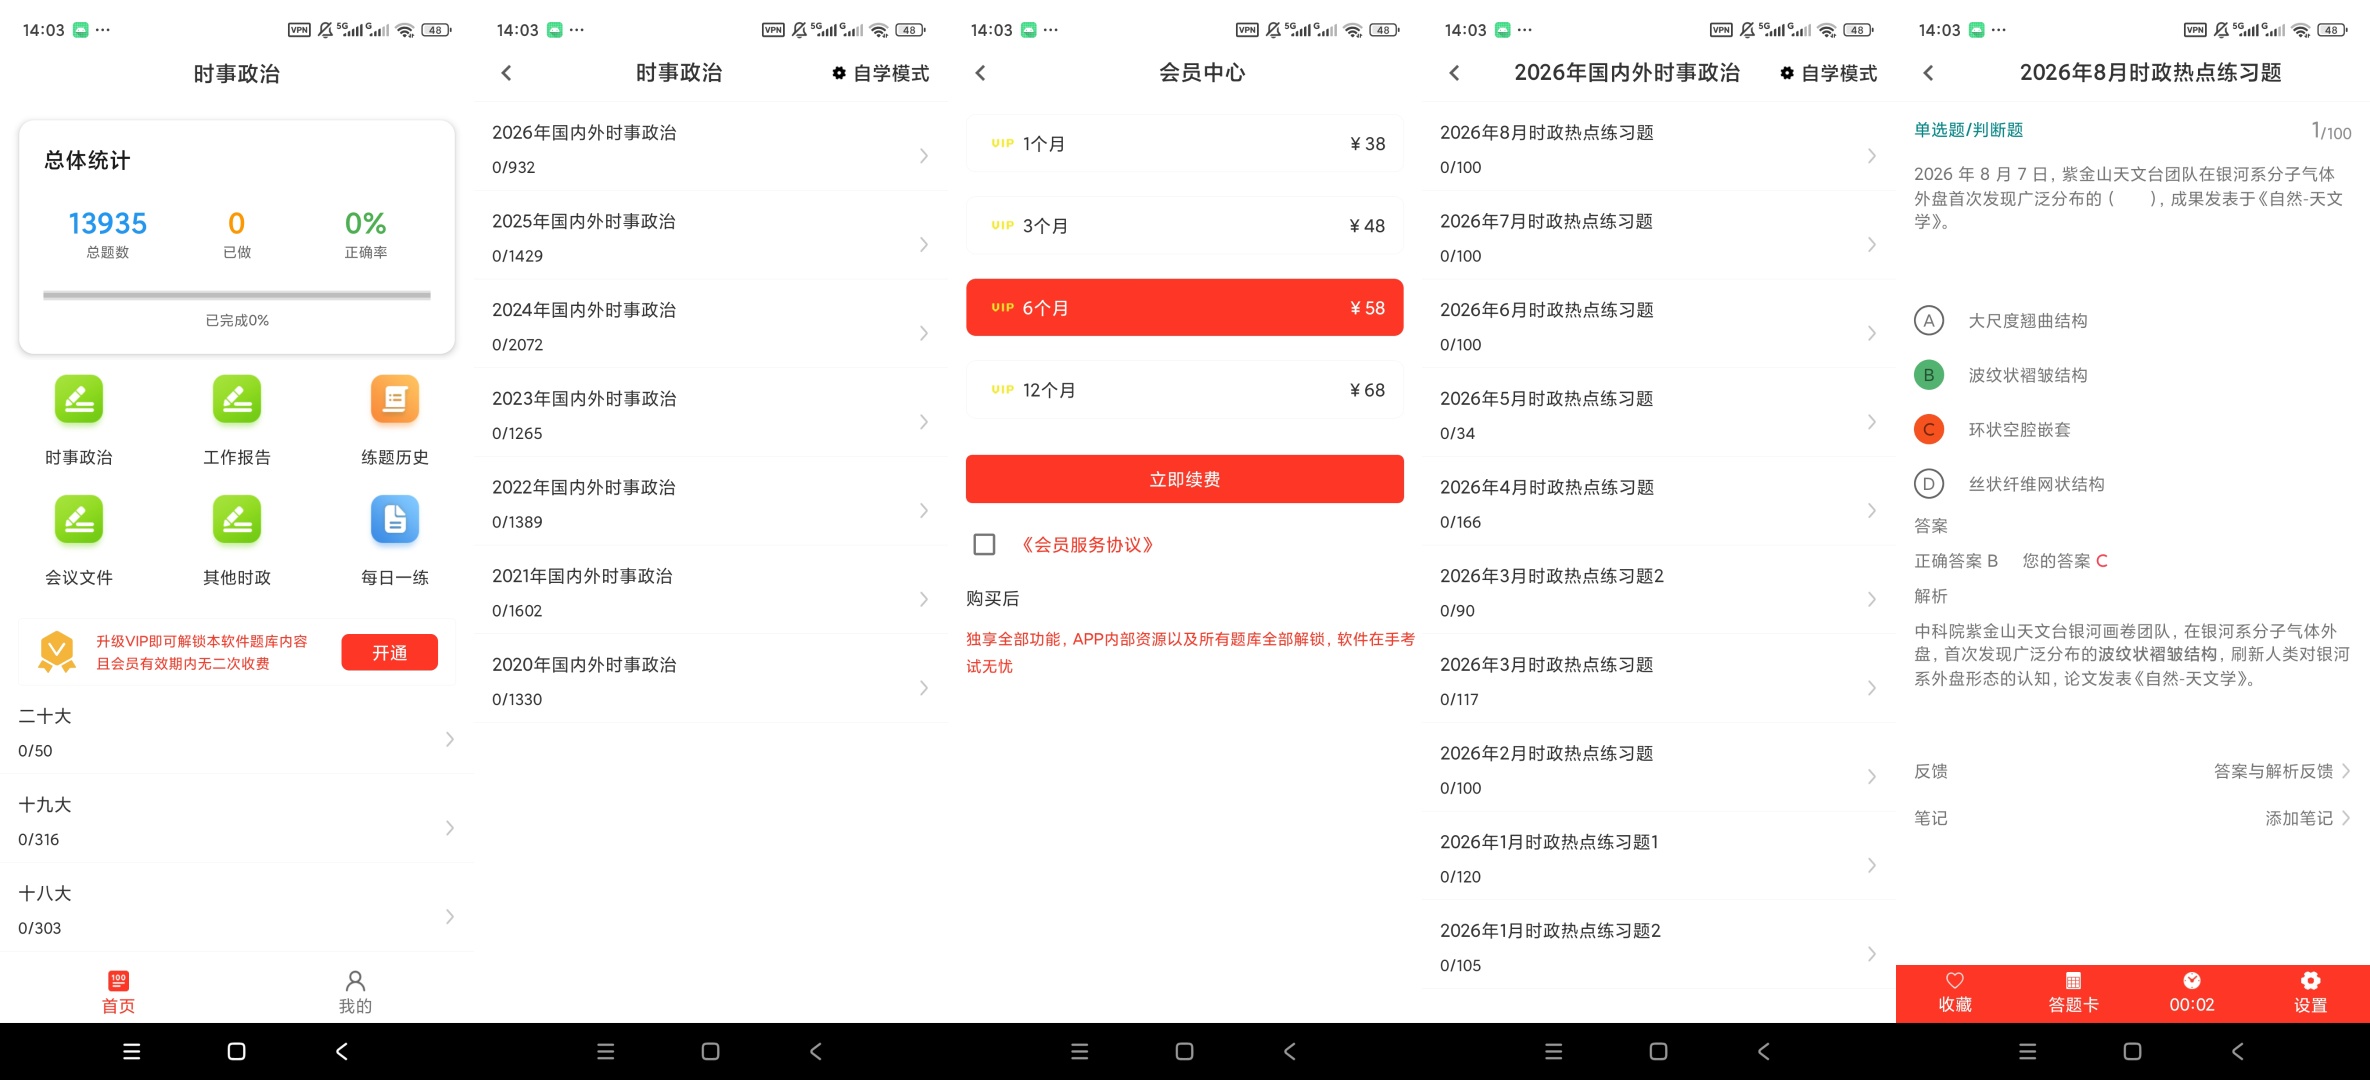The width and height of the screenshot is (2370, 1080).
Task: Open the 答题卡 answer sheet
Action: point(2073,993)
